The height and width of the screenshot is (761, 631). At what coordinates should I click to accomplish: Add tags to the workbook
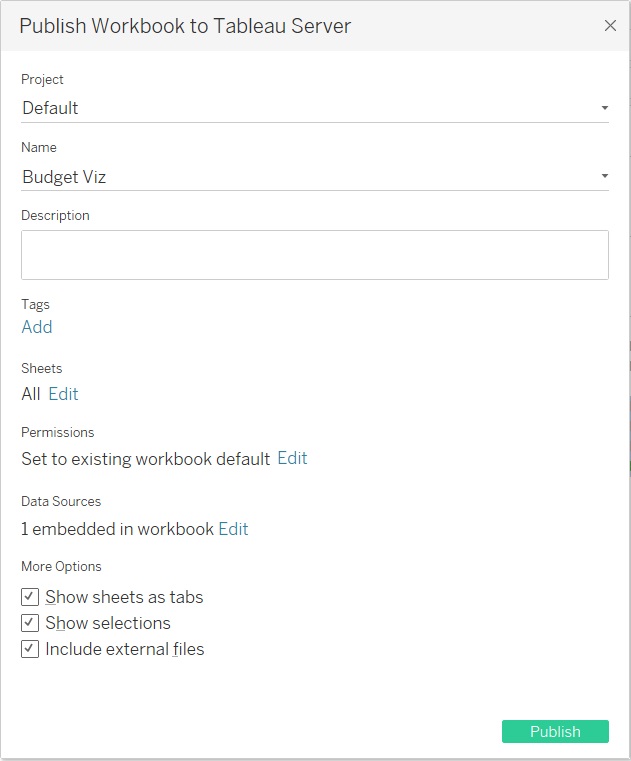(37, 327)
